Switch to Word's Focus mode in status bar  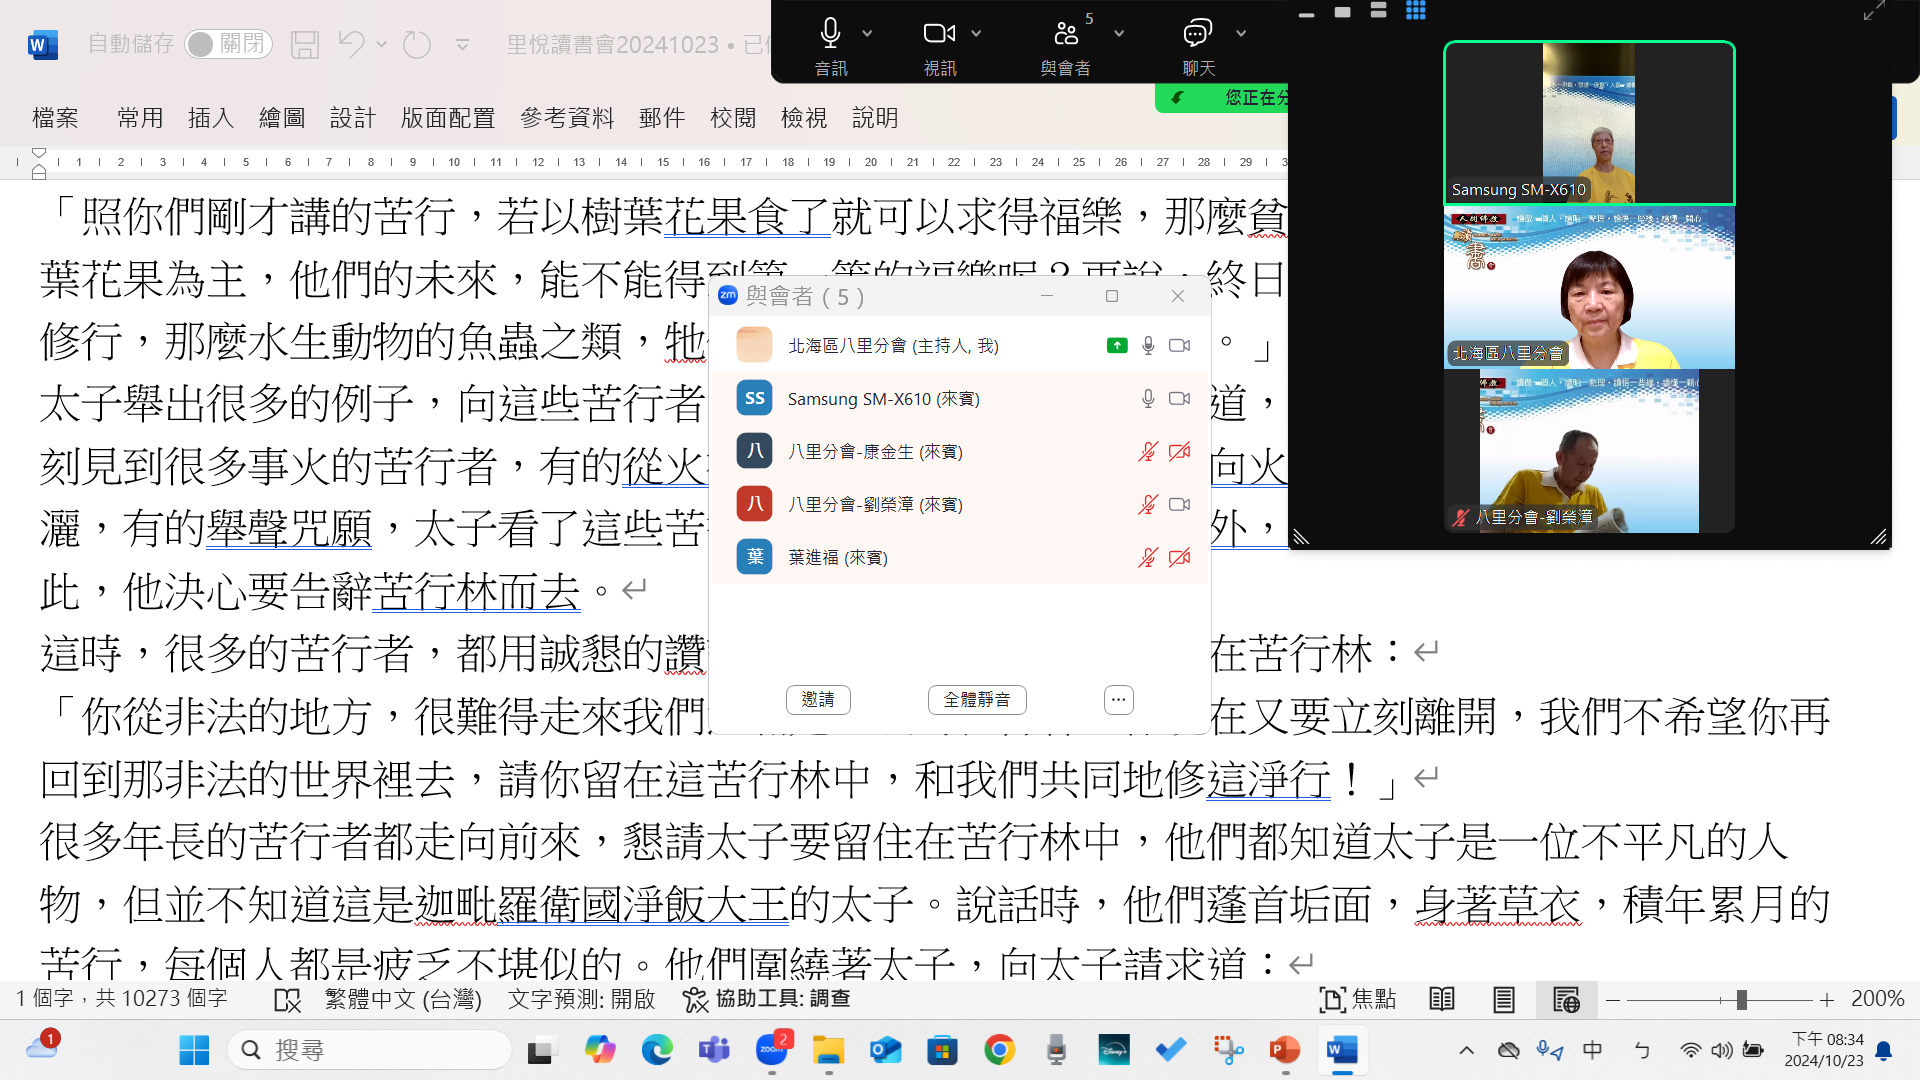1357,999
